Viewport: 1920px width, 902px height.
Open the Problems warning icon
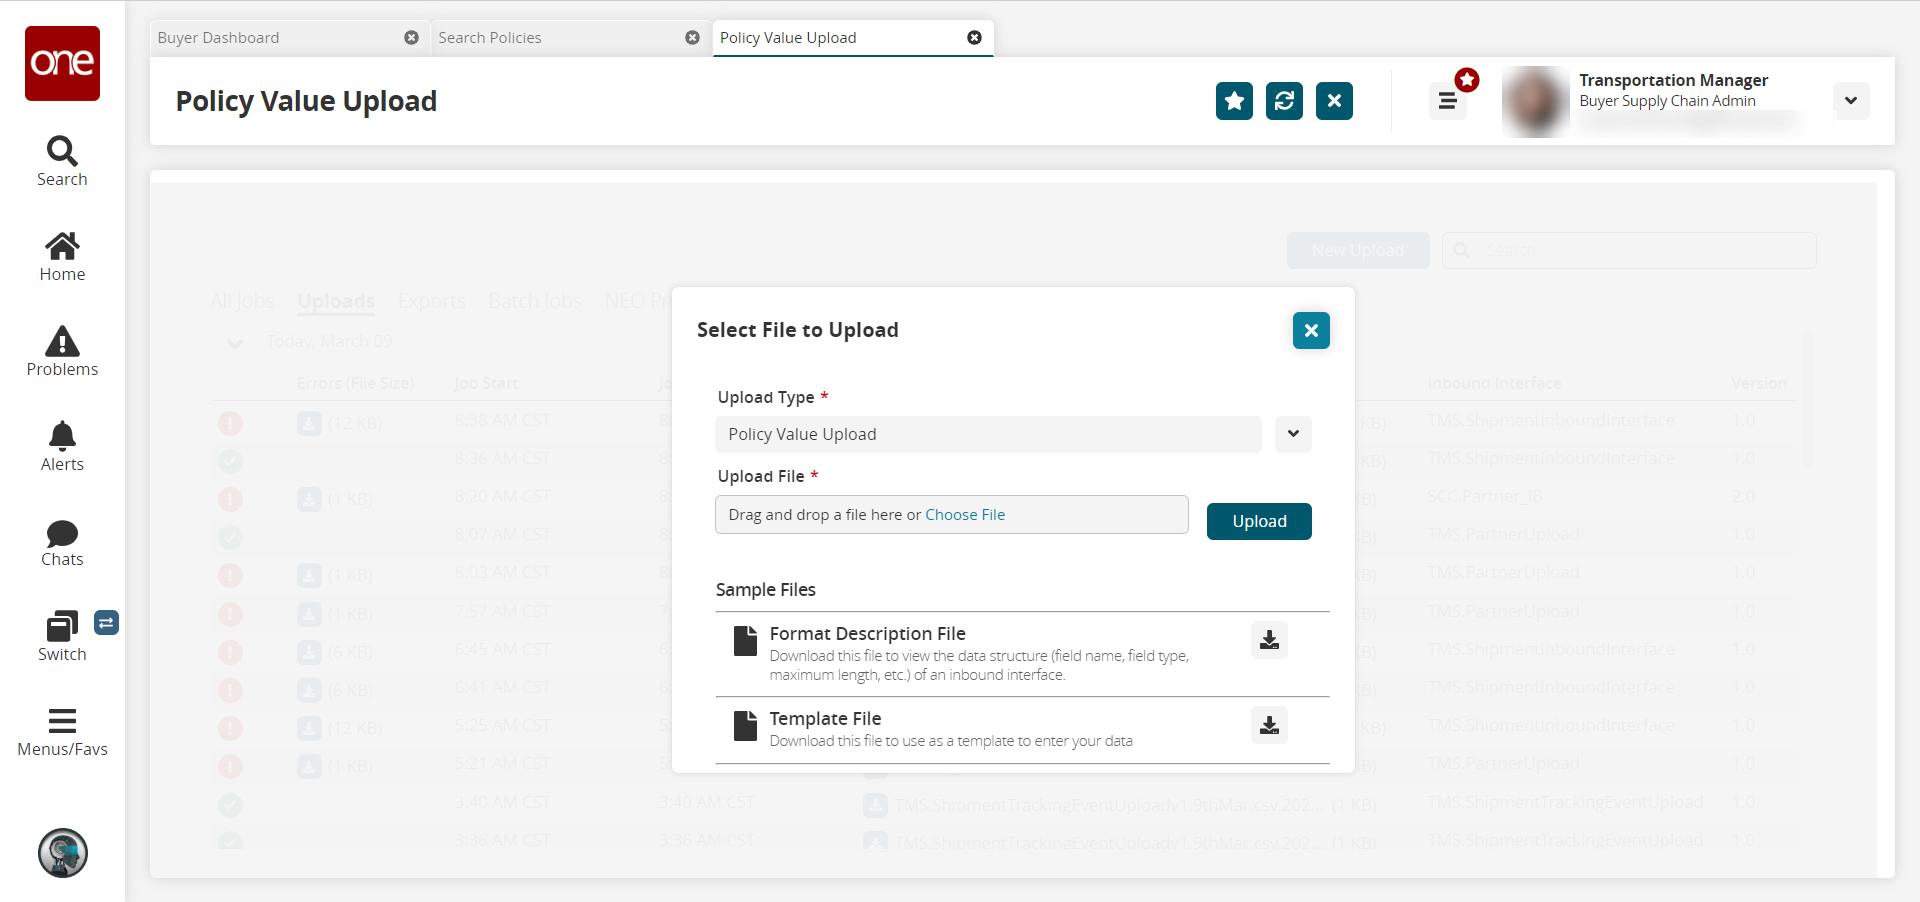tap(62, 342)
